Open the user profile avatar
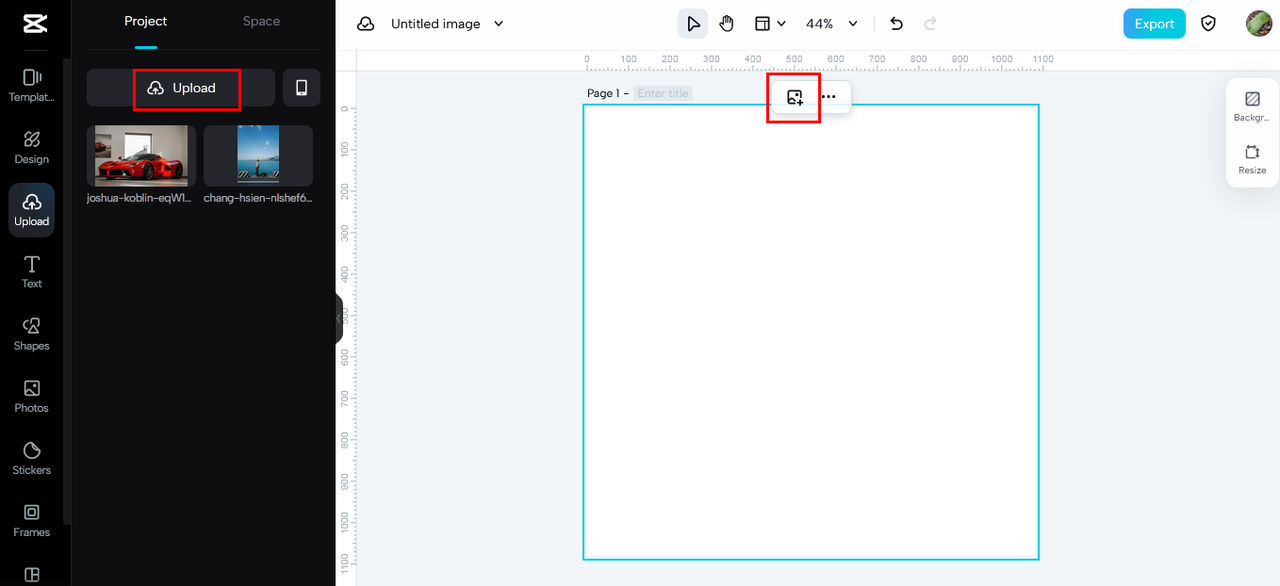Screen dimensions: 1280x586 click(1258, 24)
